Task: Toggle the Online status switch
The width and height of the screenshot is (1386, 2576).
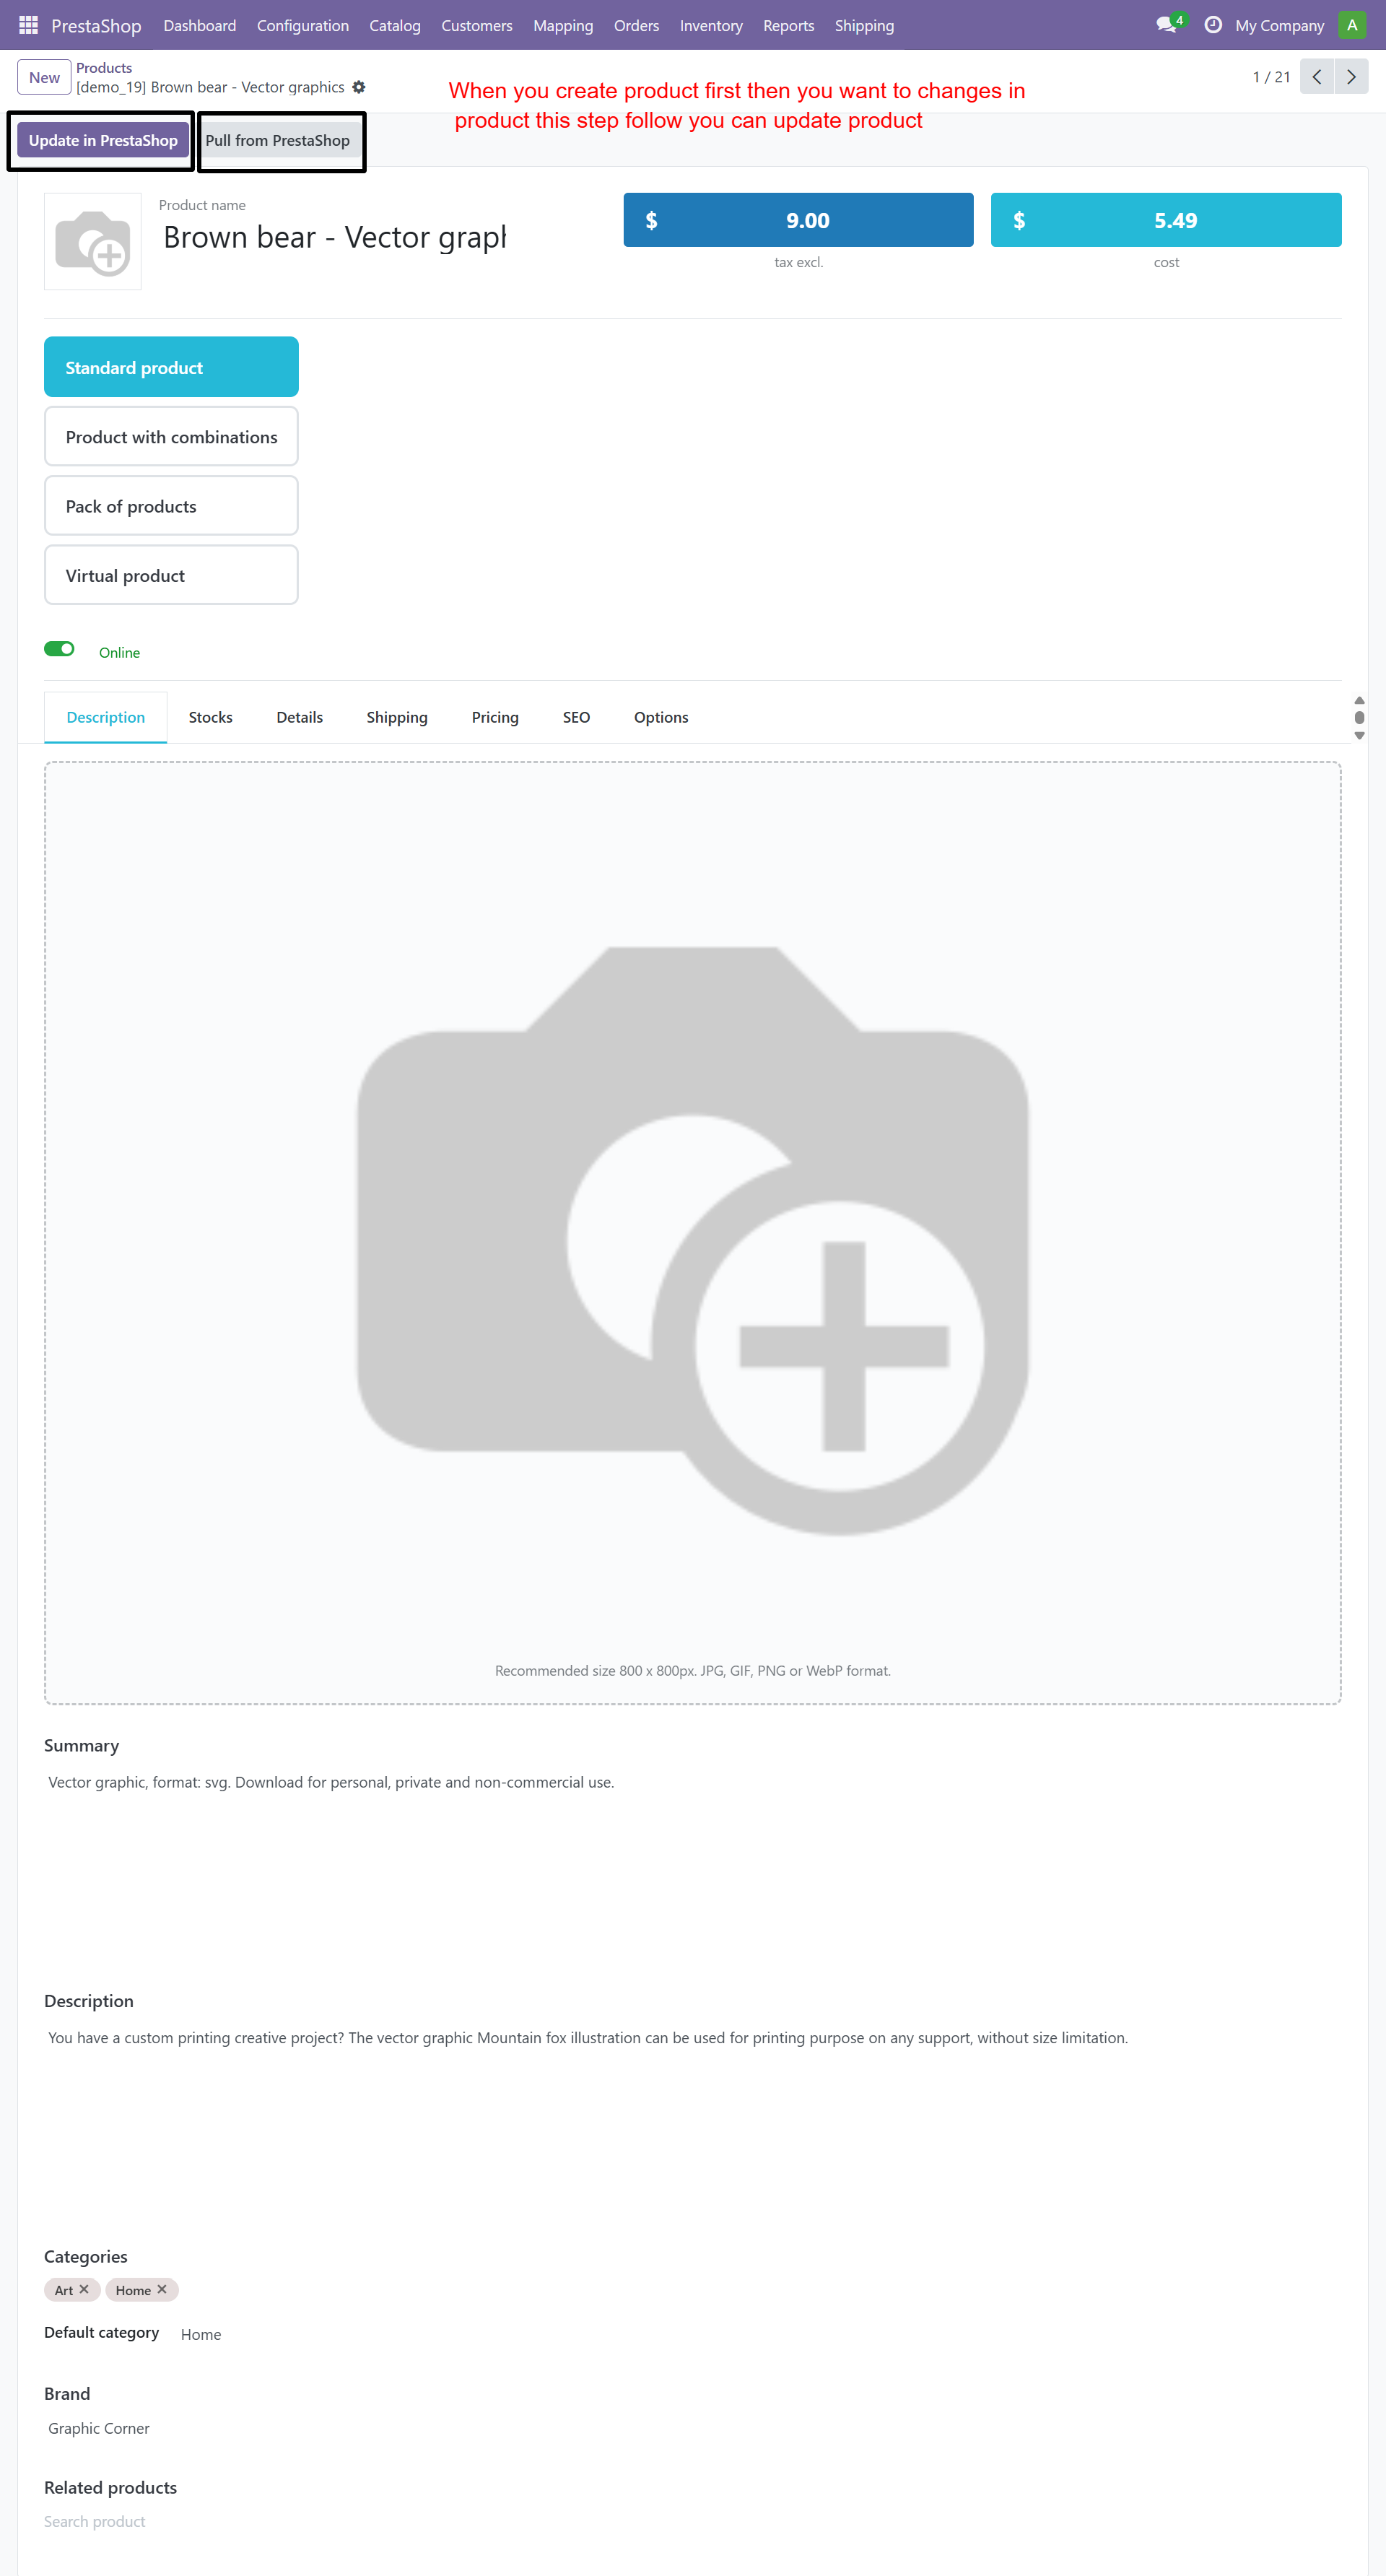Action: (x=60, y=649)
